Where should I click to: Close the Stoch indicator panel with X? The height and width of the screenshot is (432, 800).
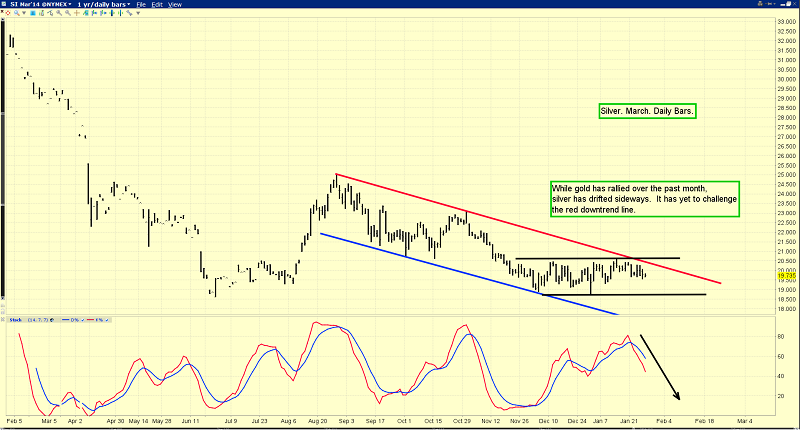[x=3, y=319]
